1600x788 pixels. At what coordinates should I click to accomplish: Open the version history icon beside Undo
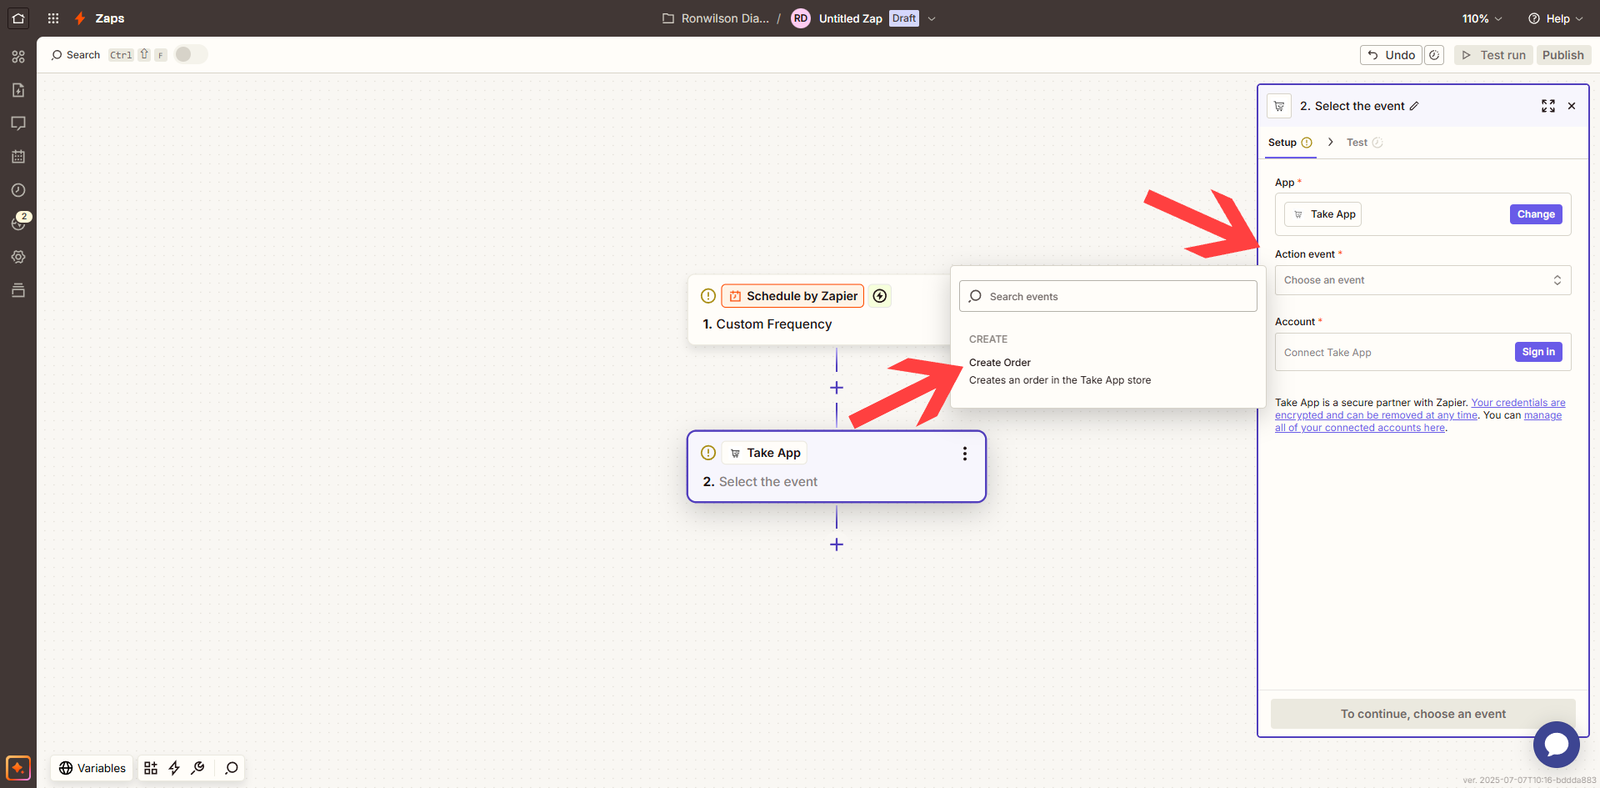tap(1434, 55)
